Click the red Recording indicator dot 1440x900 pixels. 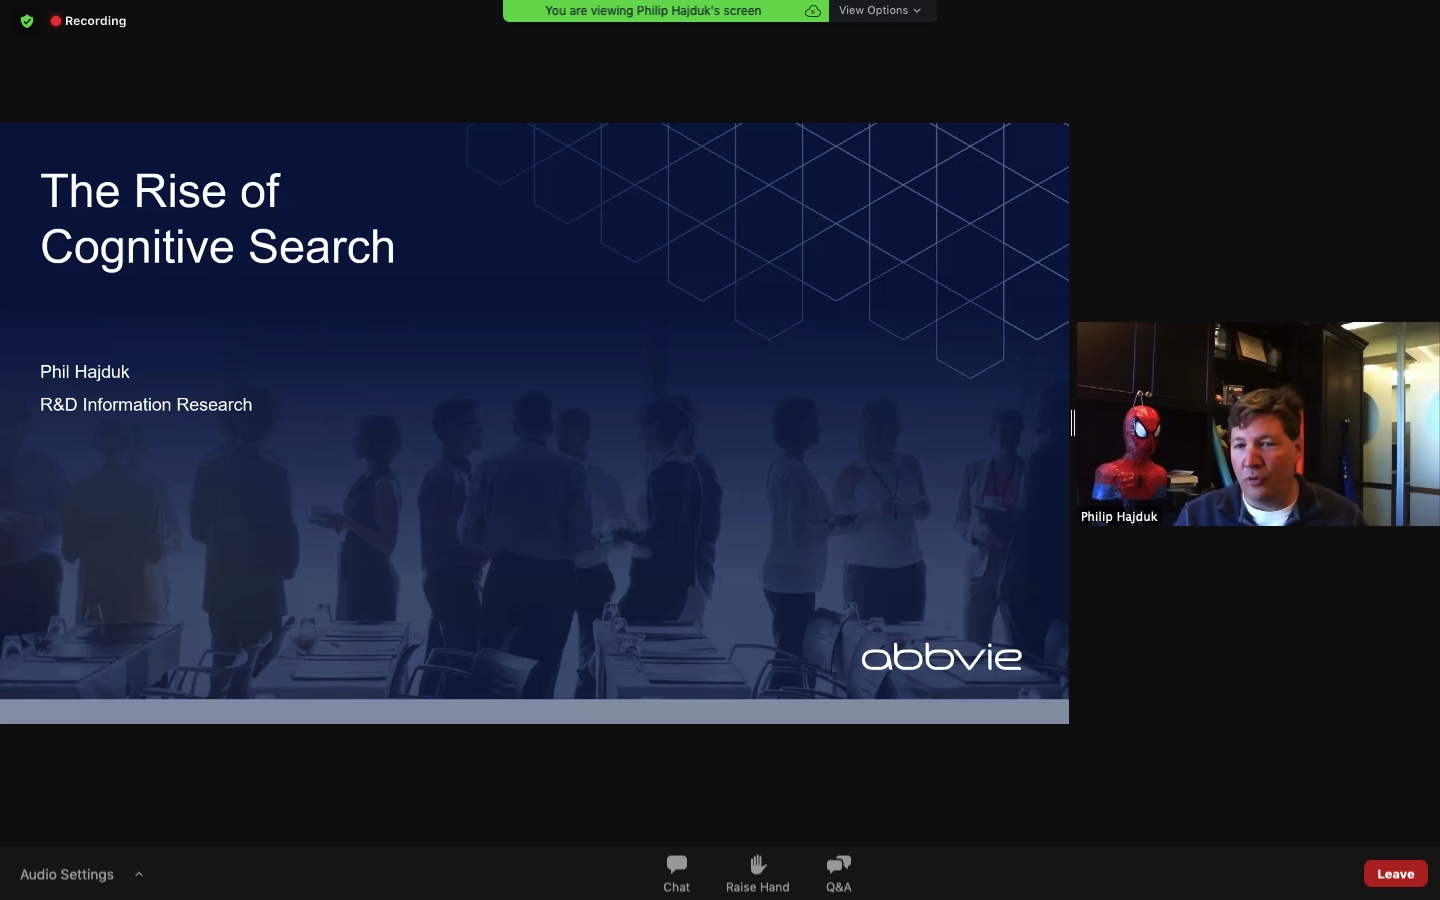pyautogui.click(x=56, y=21)
